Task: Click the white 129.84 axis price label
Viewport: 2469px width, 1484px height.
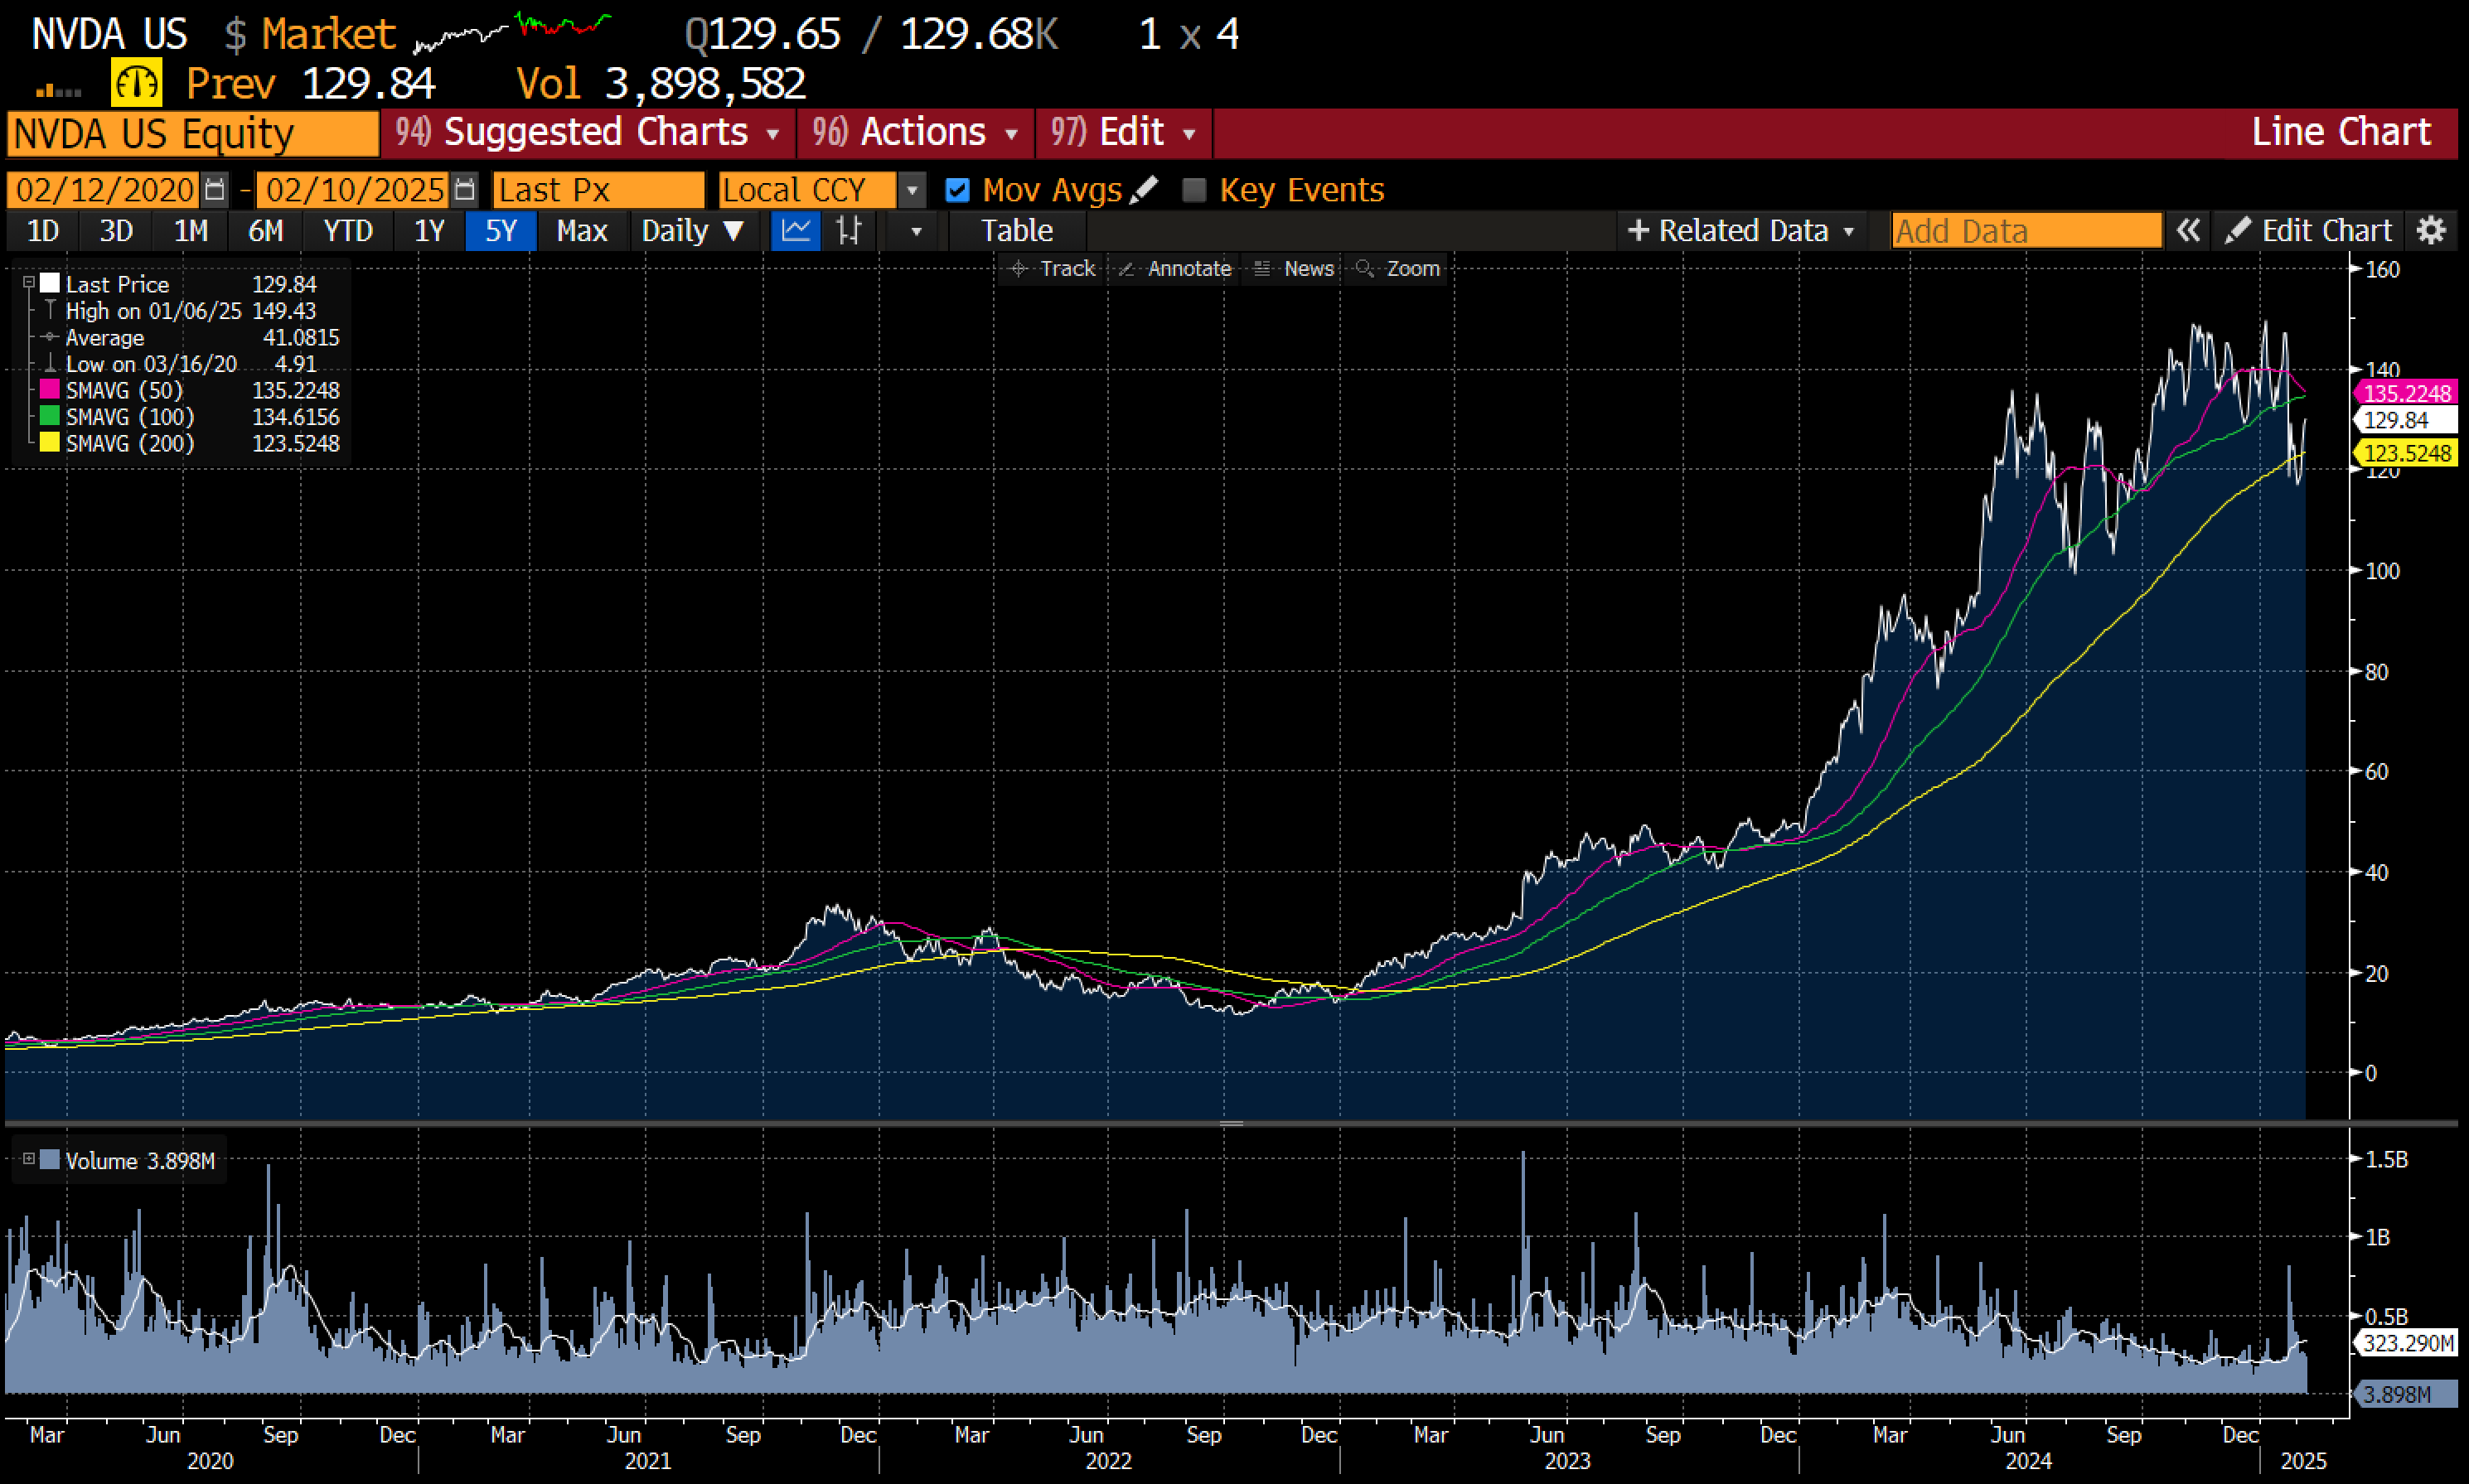Action: [2406, 420]
